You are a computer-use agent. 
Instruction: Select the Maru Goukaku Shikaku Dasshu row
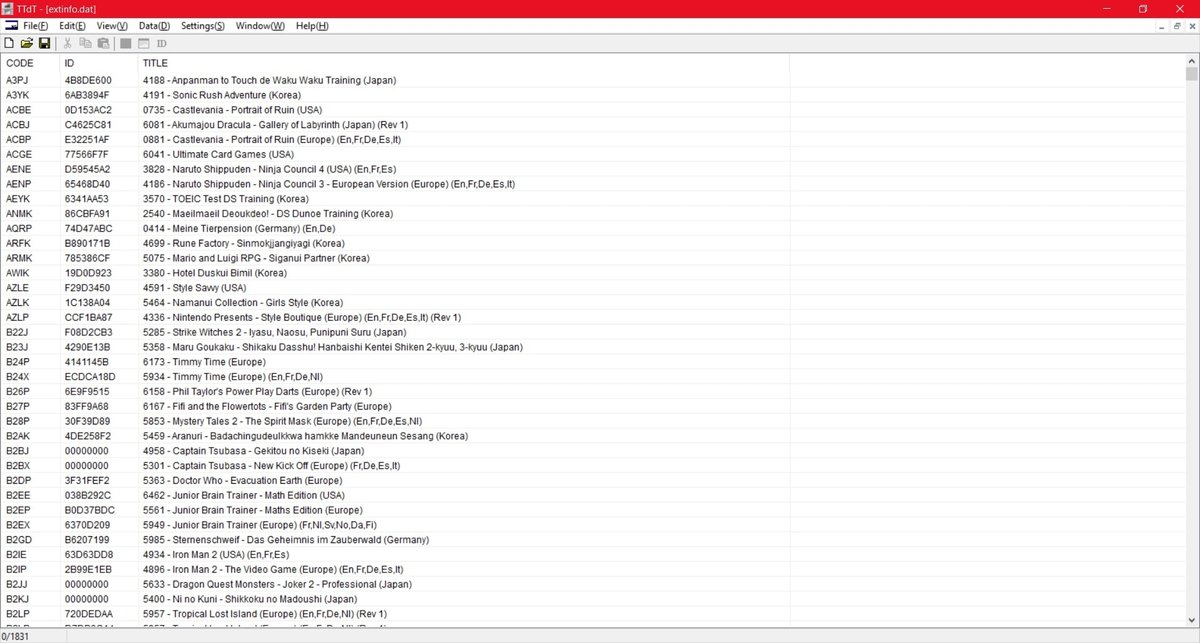[592, 347]
